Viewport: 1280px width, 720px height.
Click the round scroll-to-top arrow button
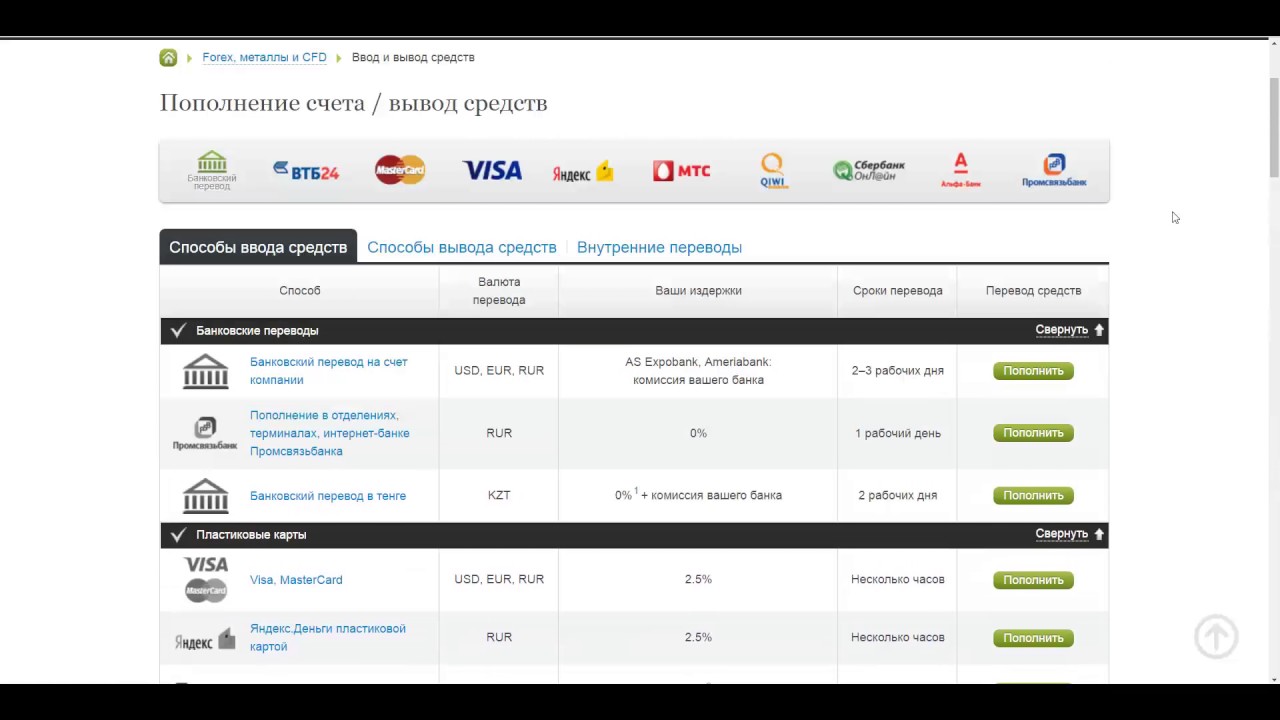[x=1216, y=637]
